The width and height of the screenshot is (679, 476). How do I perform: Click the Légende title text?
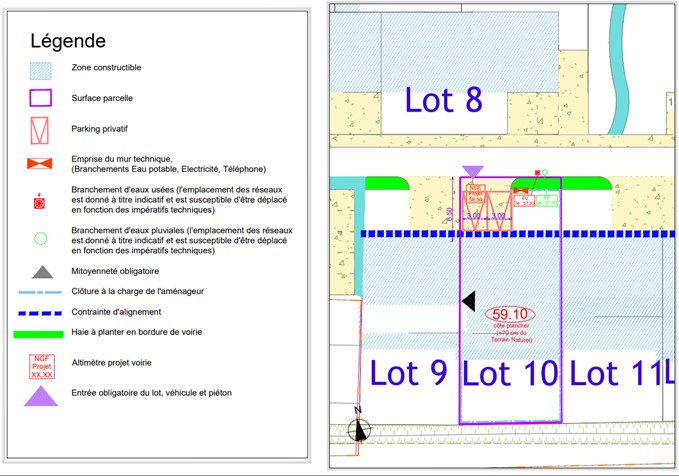click(x=68, y=41)
